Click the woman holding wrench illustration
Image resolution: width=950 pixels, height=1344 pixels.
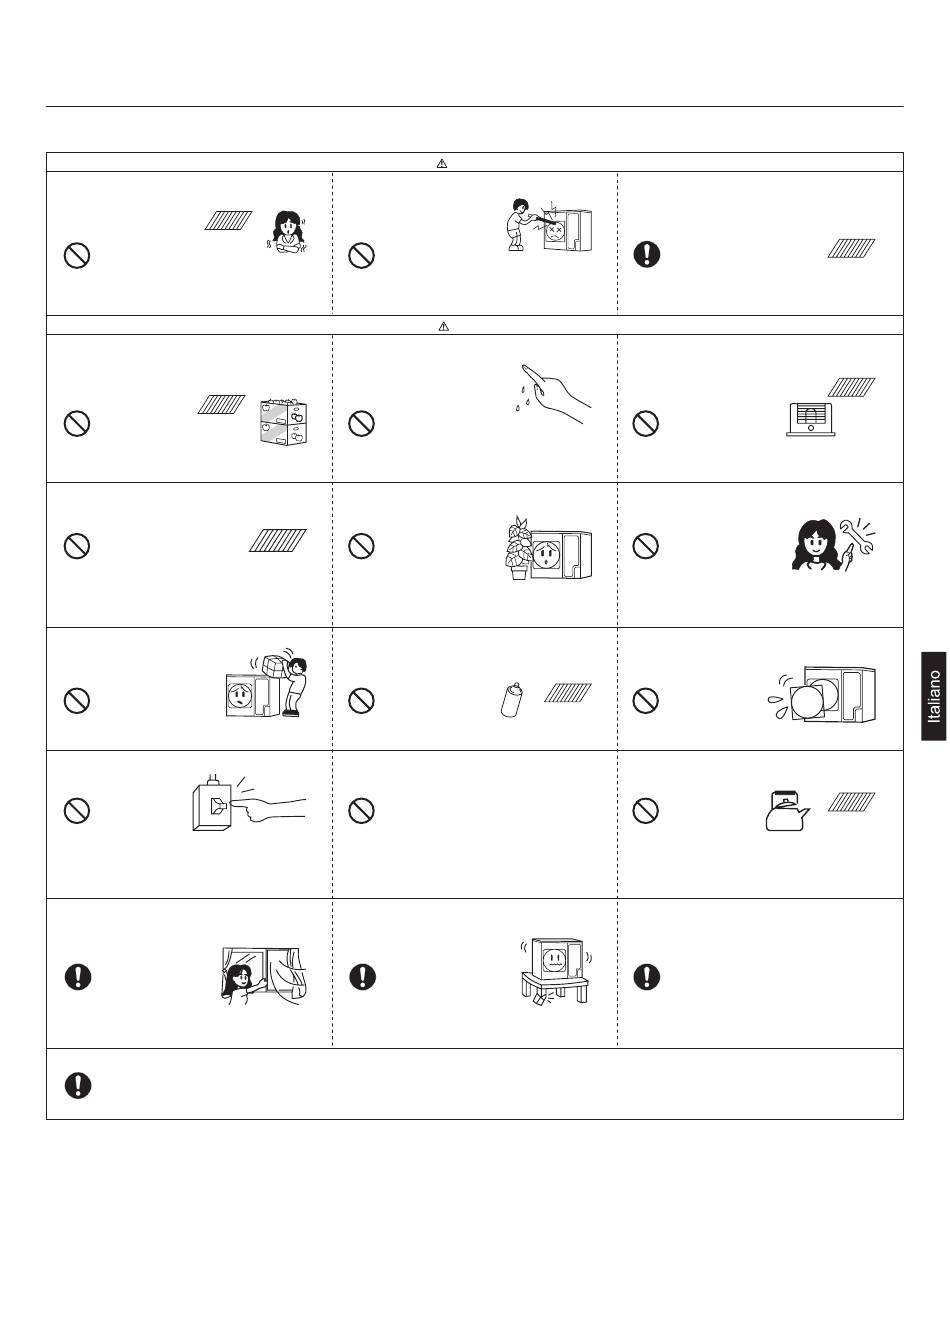(x=833, y=544)
